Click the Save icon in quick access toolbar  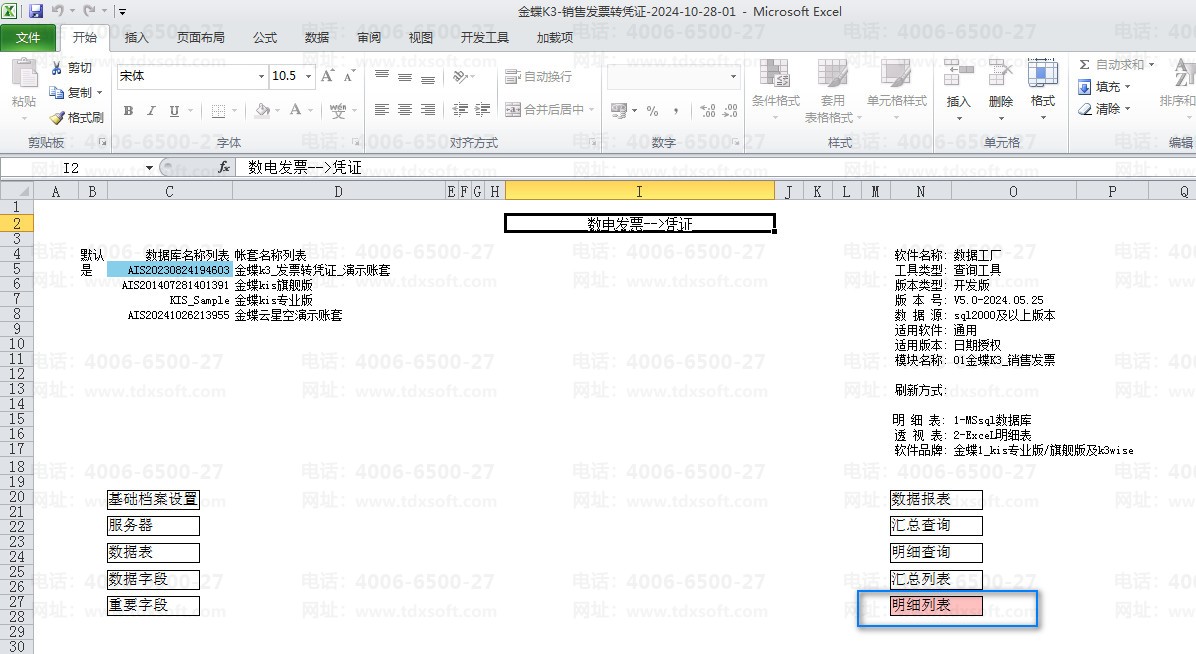coord(36,11)
